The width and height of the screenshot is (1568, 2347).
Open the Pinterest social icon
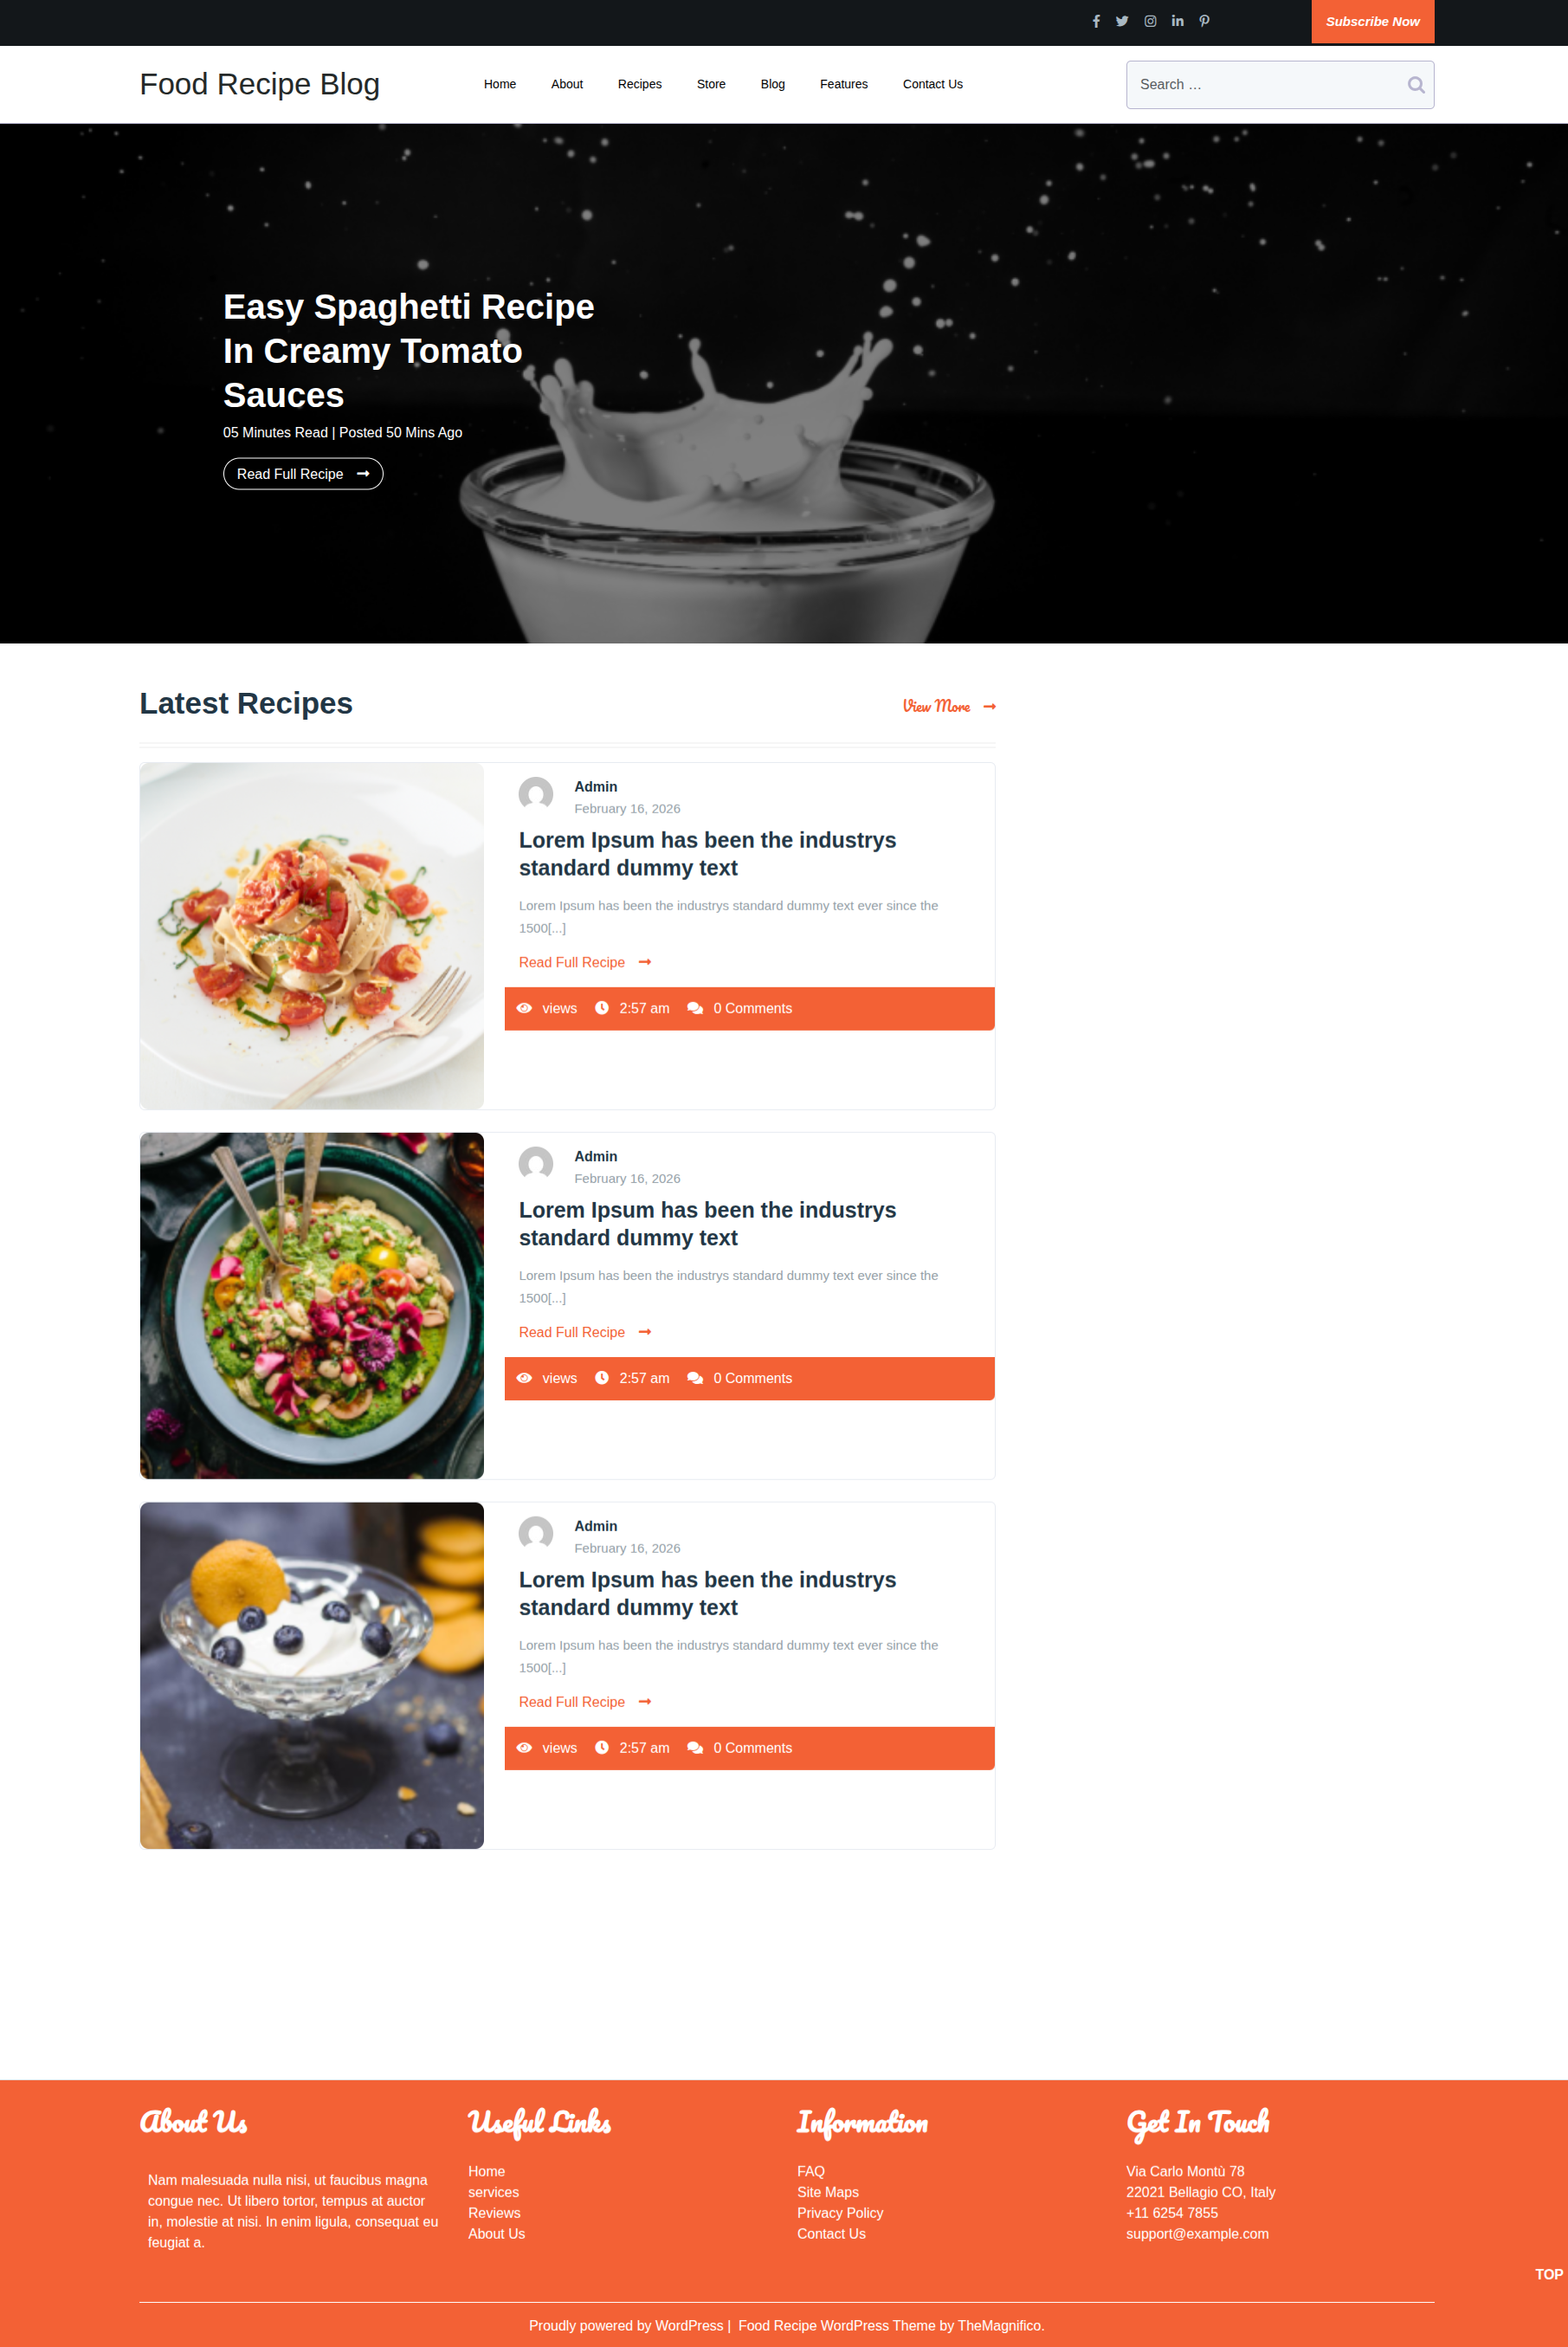[1205, 21]
